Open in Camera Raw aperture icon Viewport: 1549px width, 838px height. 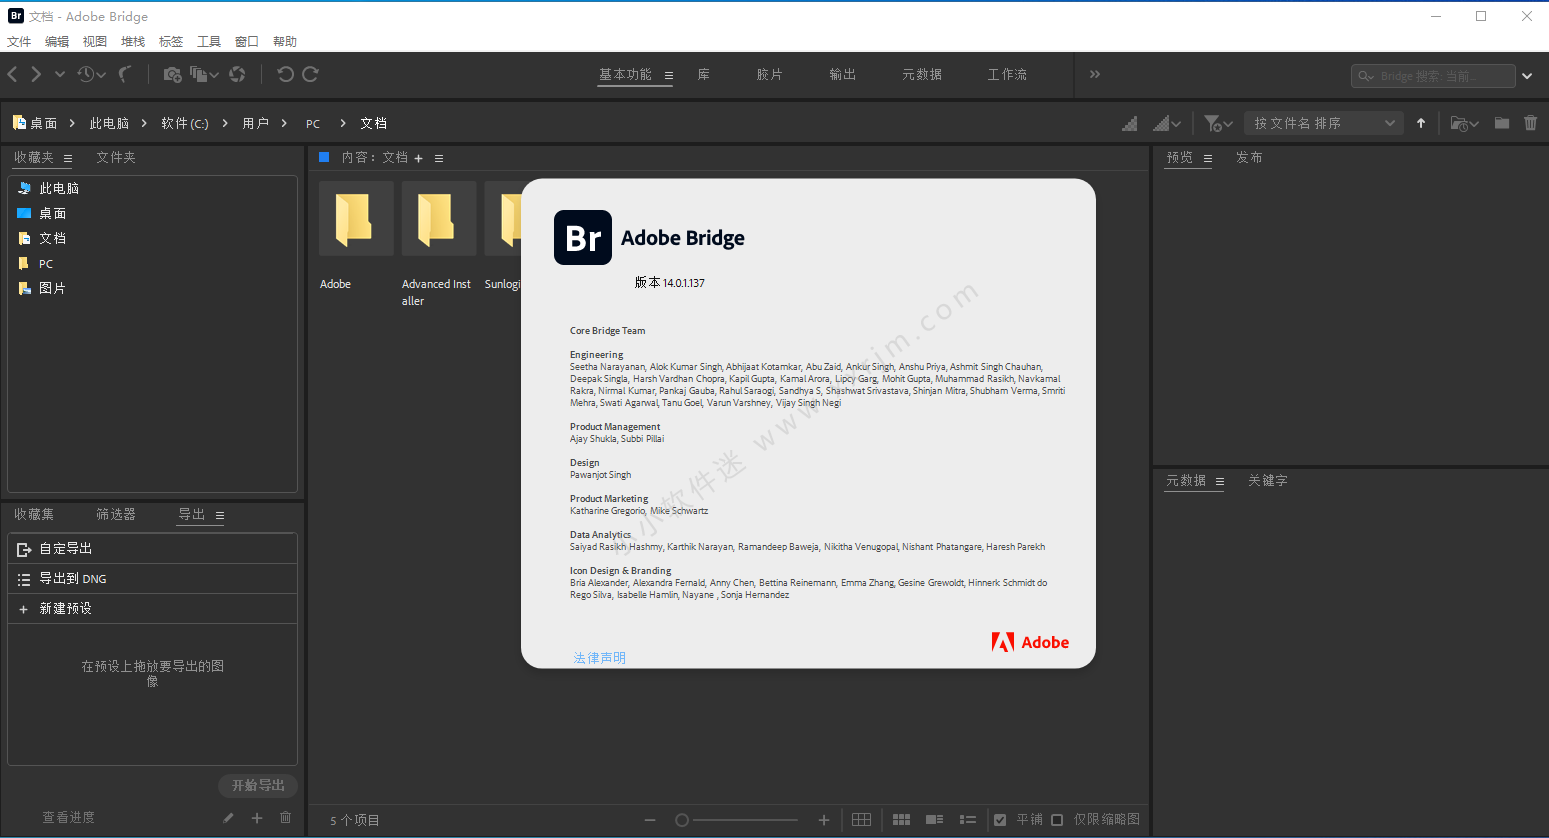pyautogui.click(x=237, y=74)
